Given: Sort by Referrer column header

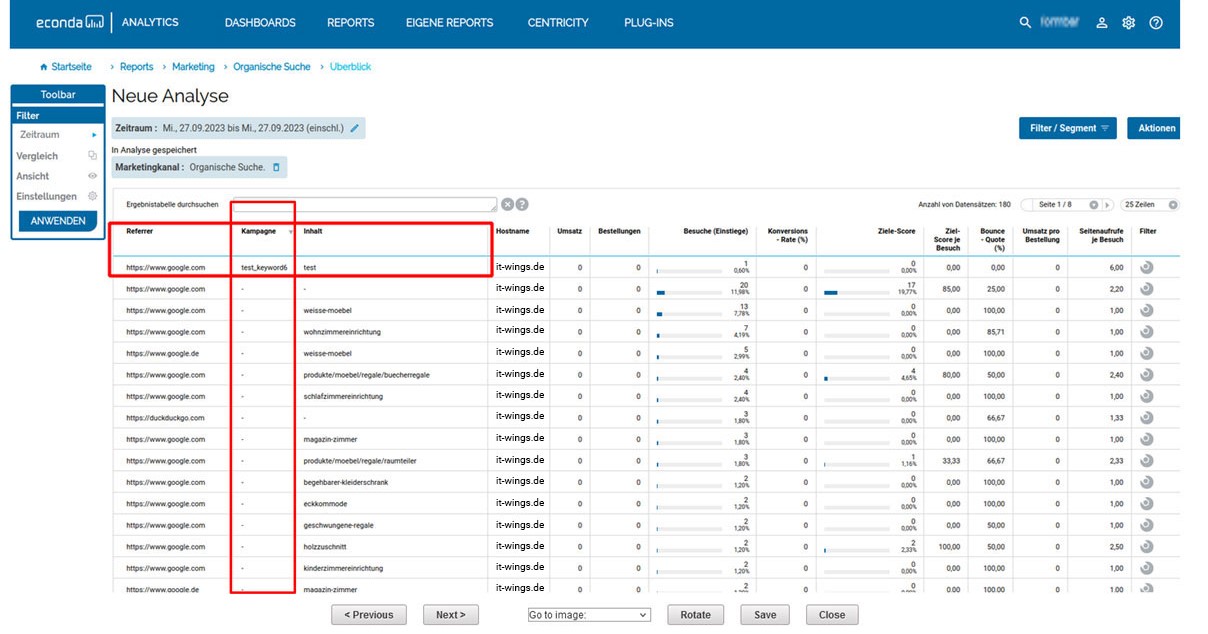Looking at the screenshot, I should click(139, 231).
